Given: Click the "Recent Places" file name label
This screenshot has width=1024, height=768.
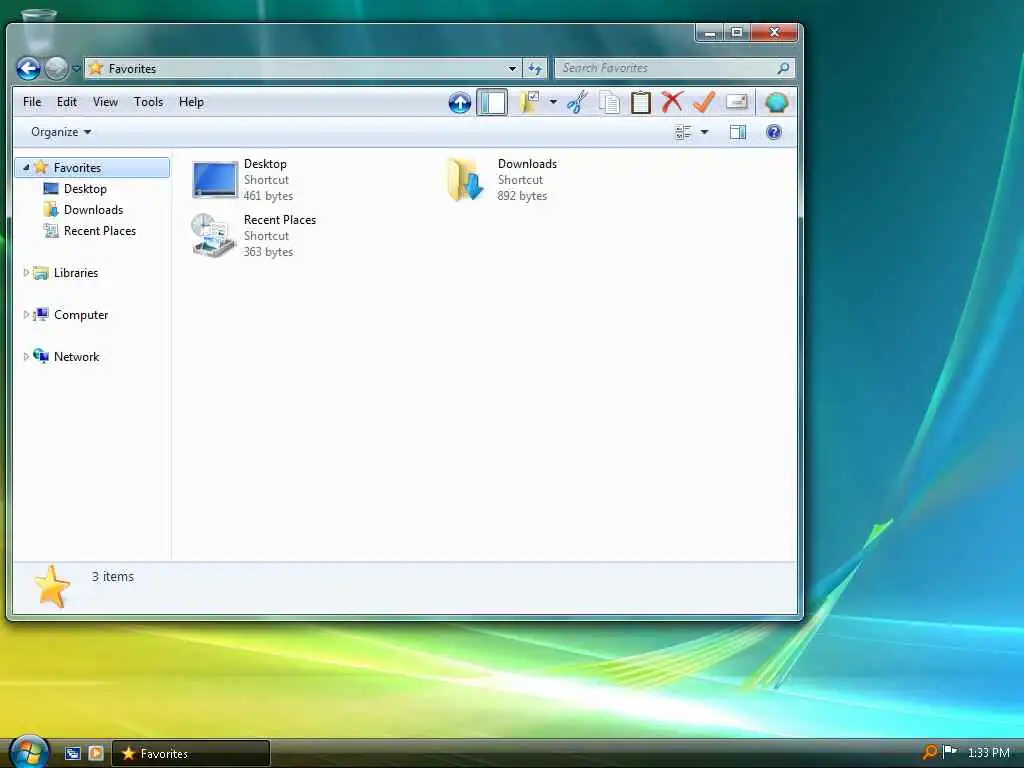Looking at the screenshot, I should [x=280, y=220].
